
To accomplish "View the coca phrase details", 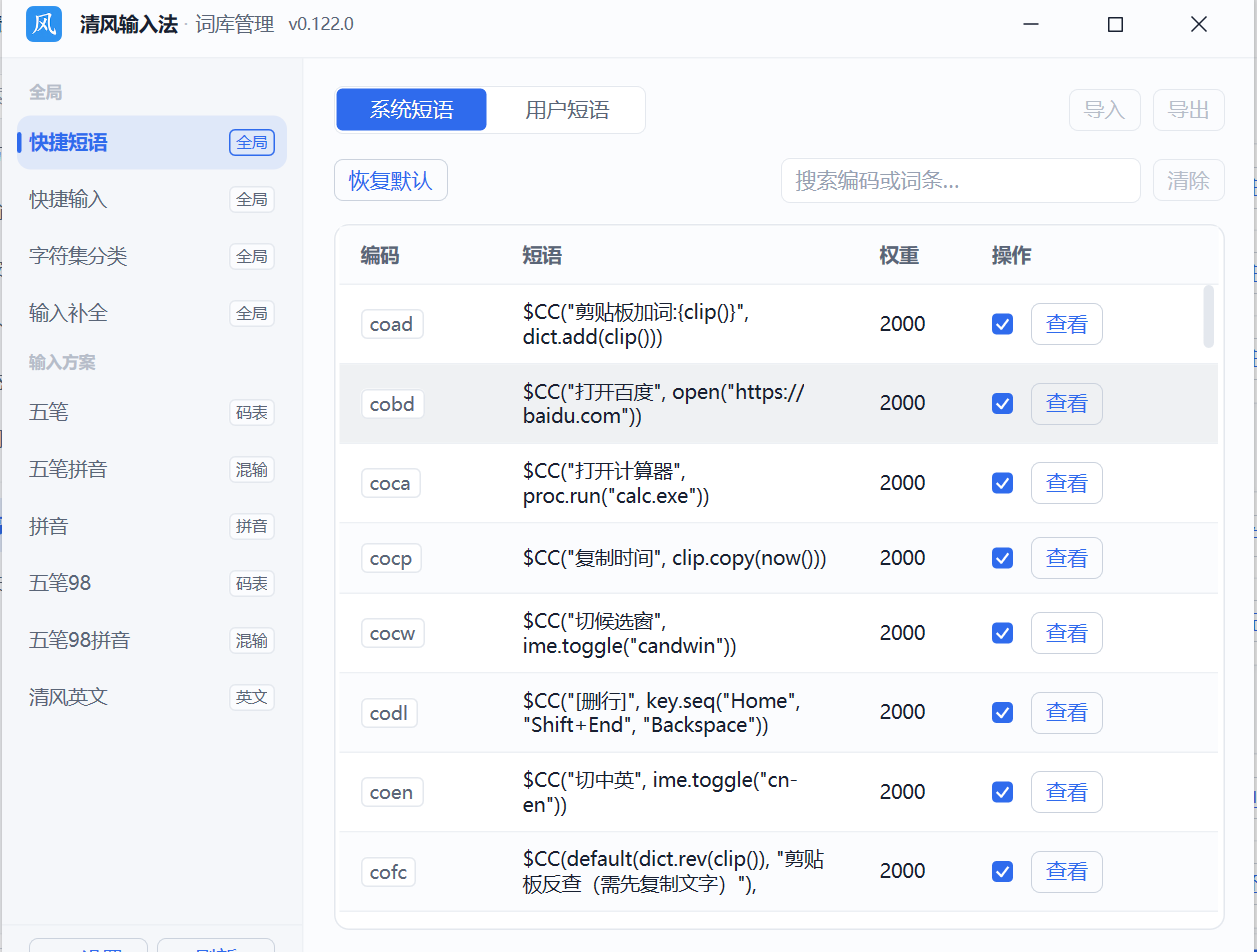I will (x=1067, y=483).
